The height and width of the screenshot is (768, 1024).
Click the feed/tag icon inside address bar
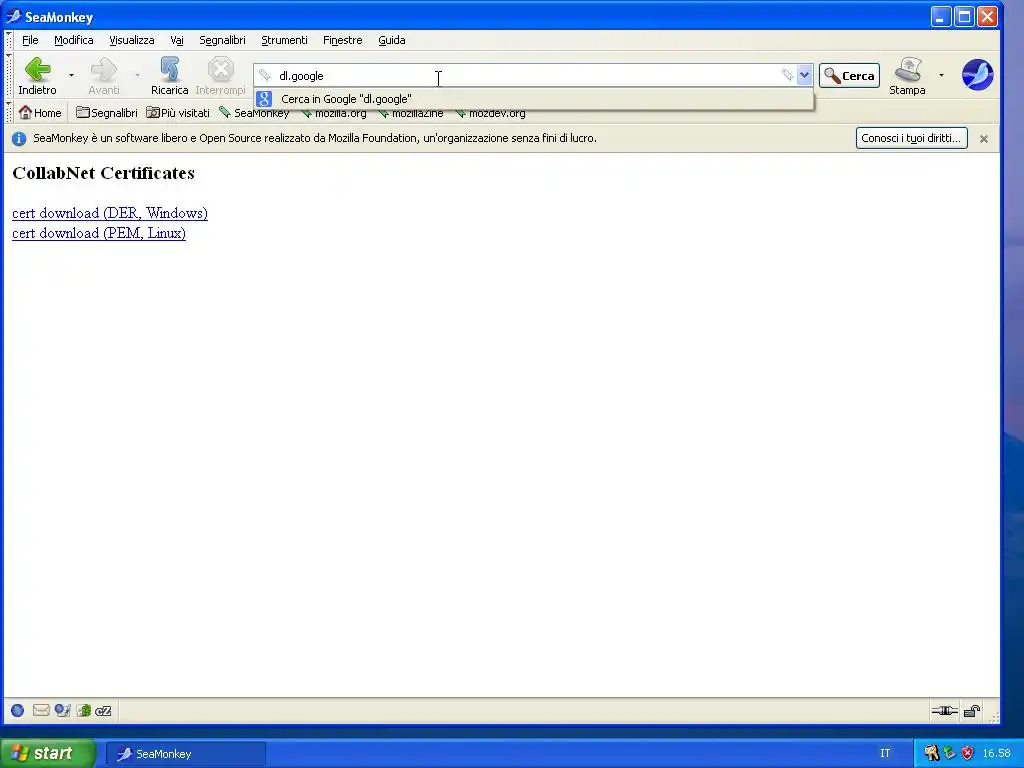pos(787,76)
